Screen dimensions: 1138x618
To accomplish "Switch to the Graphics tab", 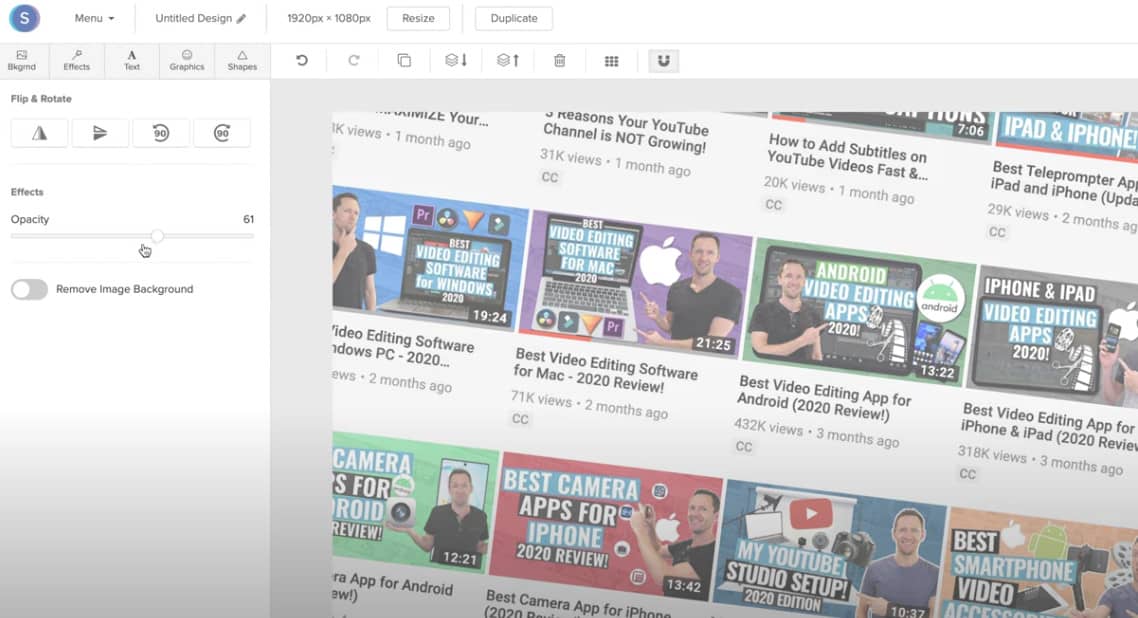I will (x=187, y=60).
